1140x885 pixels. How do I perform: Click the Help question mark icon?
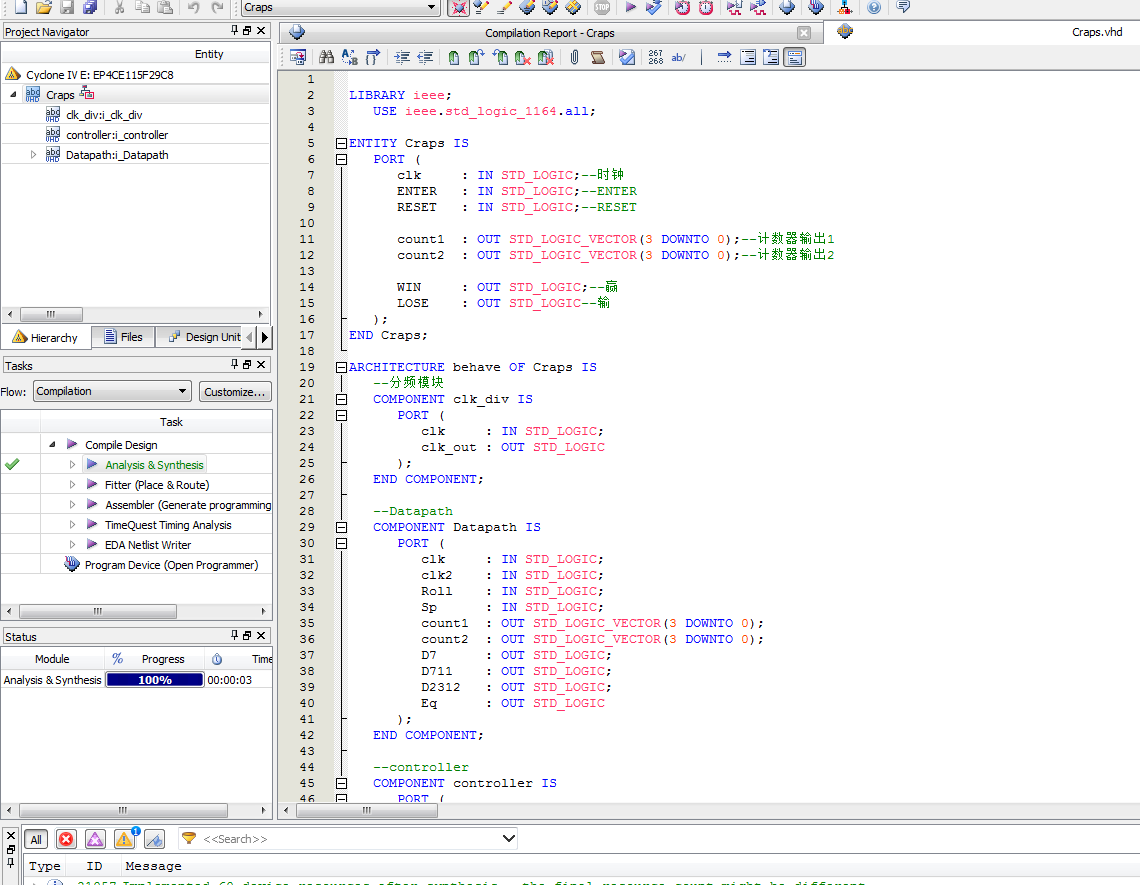coord(874,8)
